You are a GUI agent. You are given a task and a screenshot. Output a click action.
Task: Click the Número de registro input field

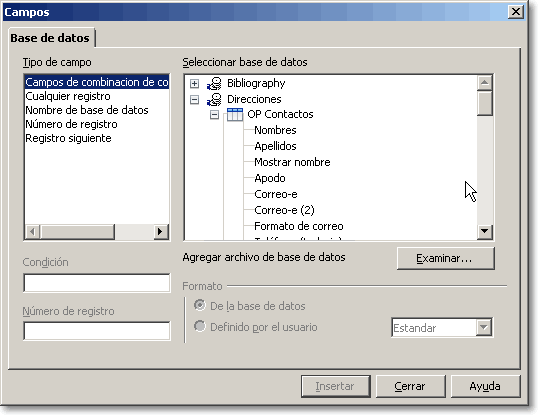point(97,331)
